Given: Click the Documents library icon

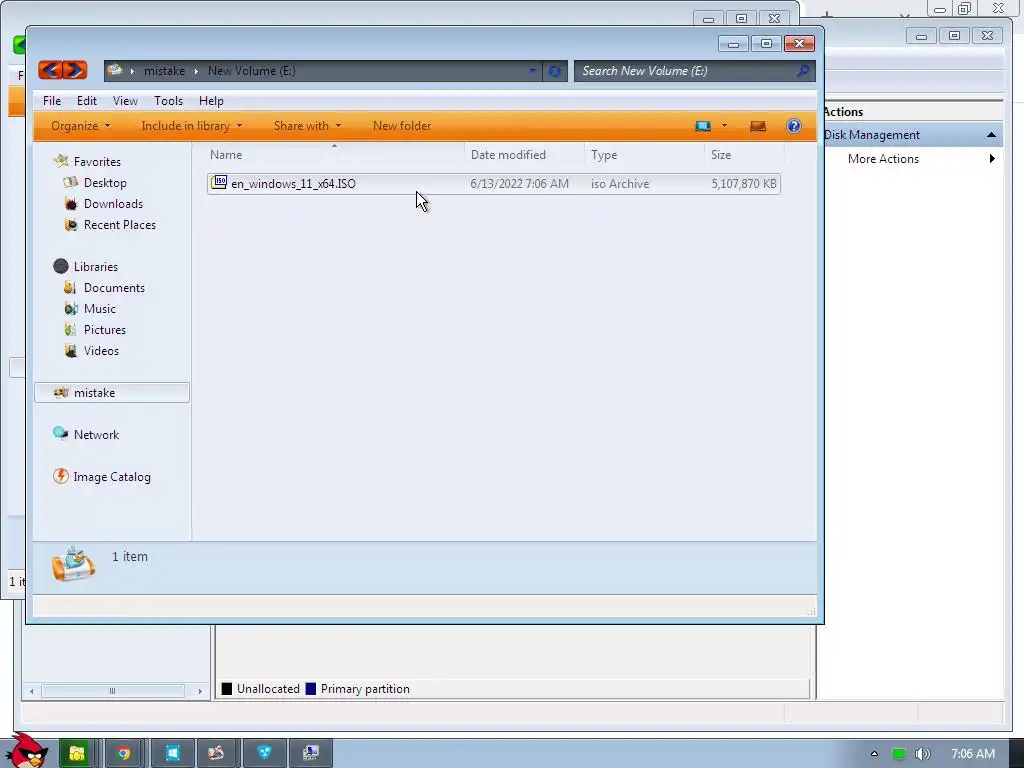Looking at the screenshot, I should click(x=71, y=287).
